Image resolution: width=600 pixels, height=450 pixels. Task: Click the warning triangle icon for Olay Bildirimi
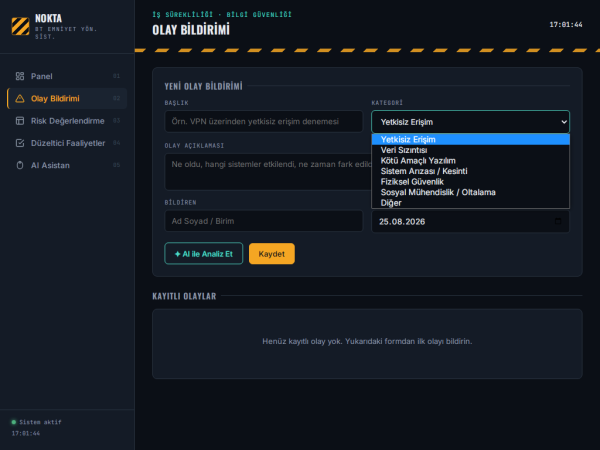pos(20,99)
